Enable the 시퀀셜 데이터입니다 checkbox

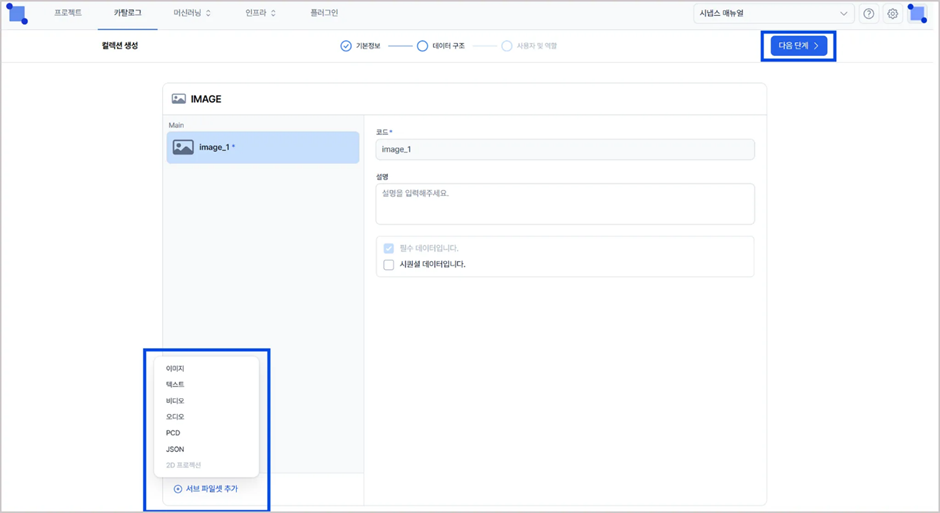click(x=388, y=264)
